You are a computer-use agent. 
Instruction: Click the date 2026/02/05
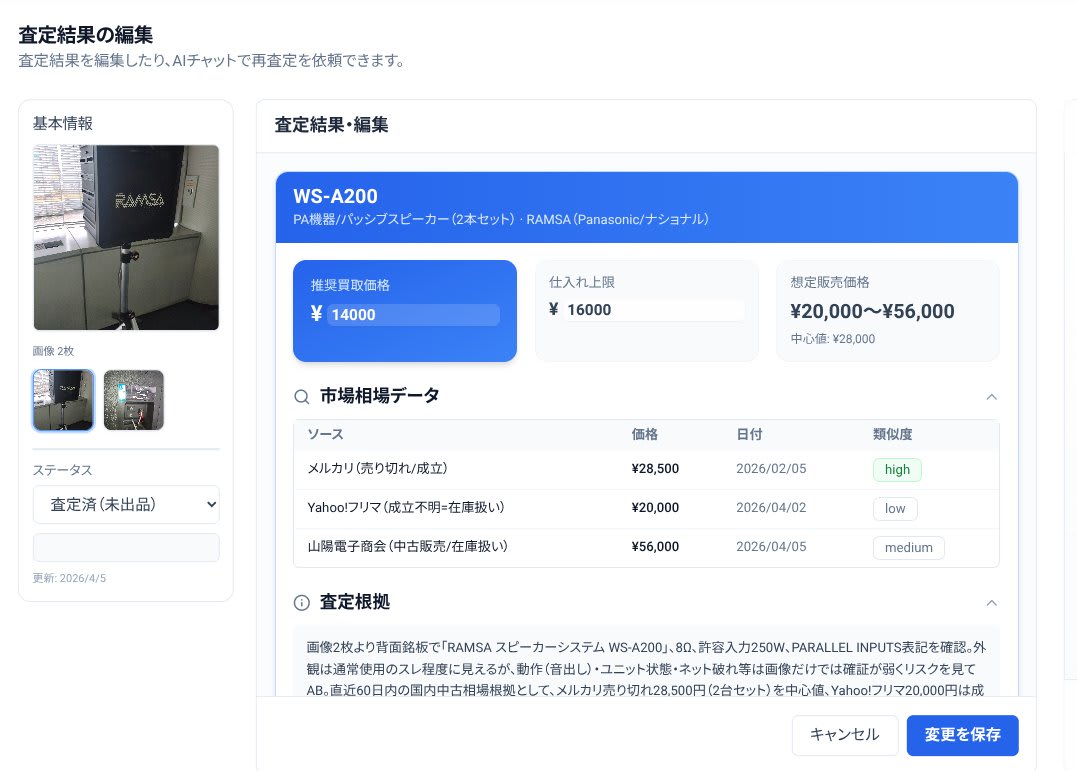pos(771,469)
